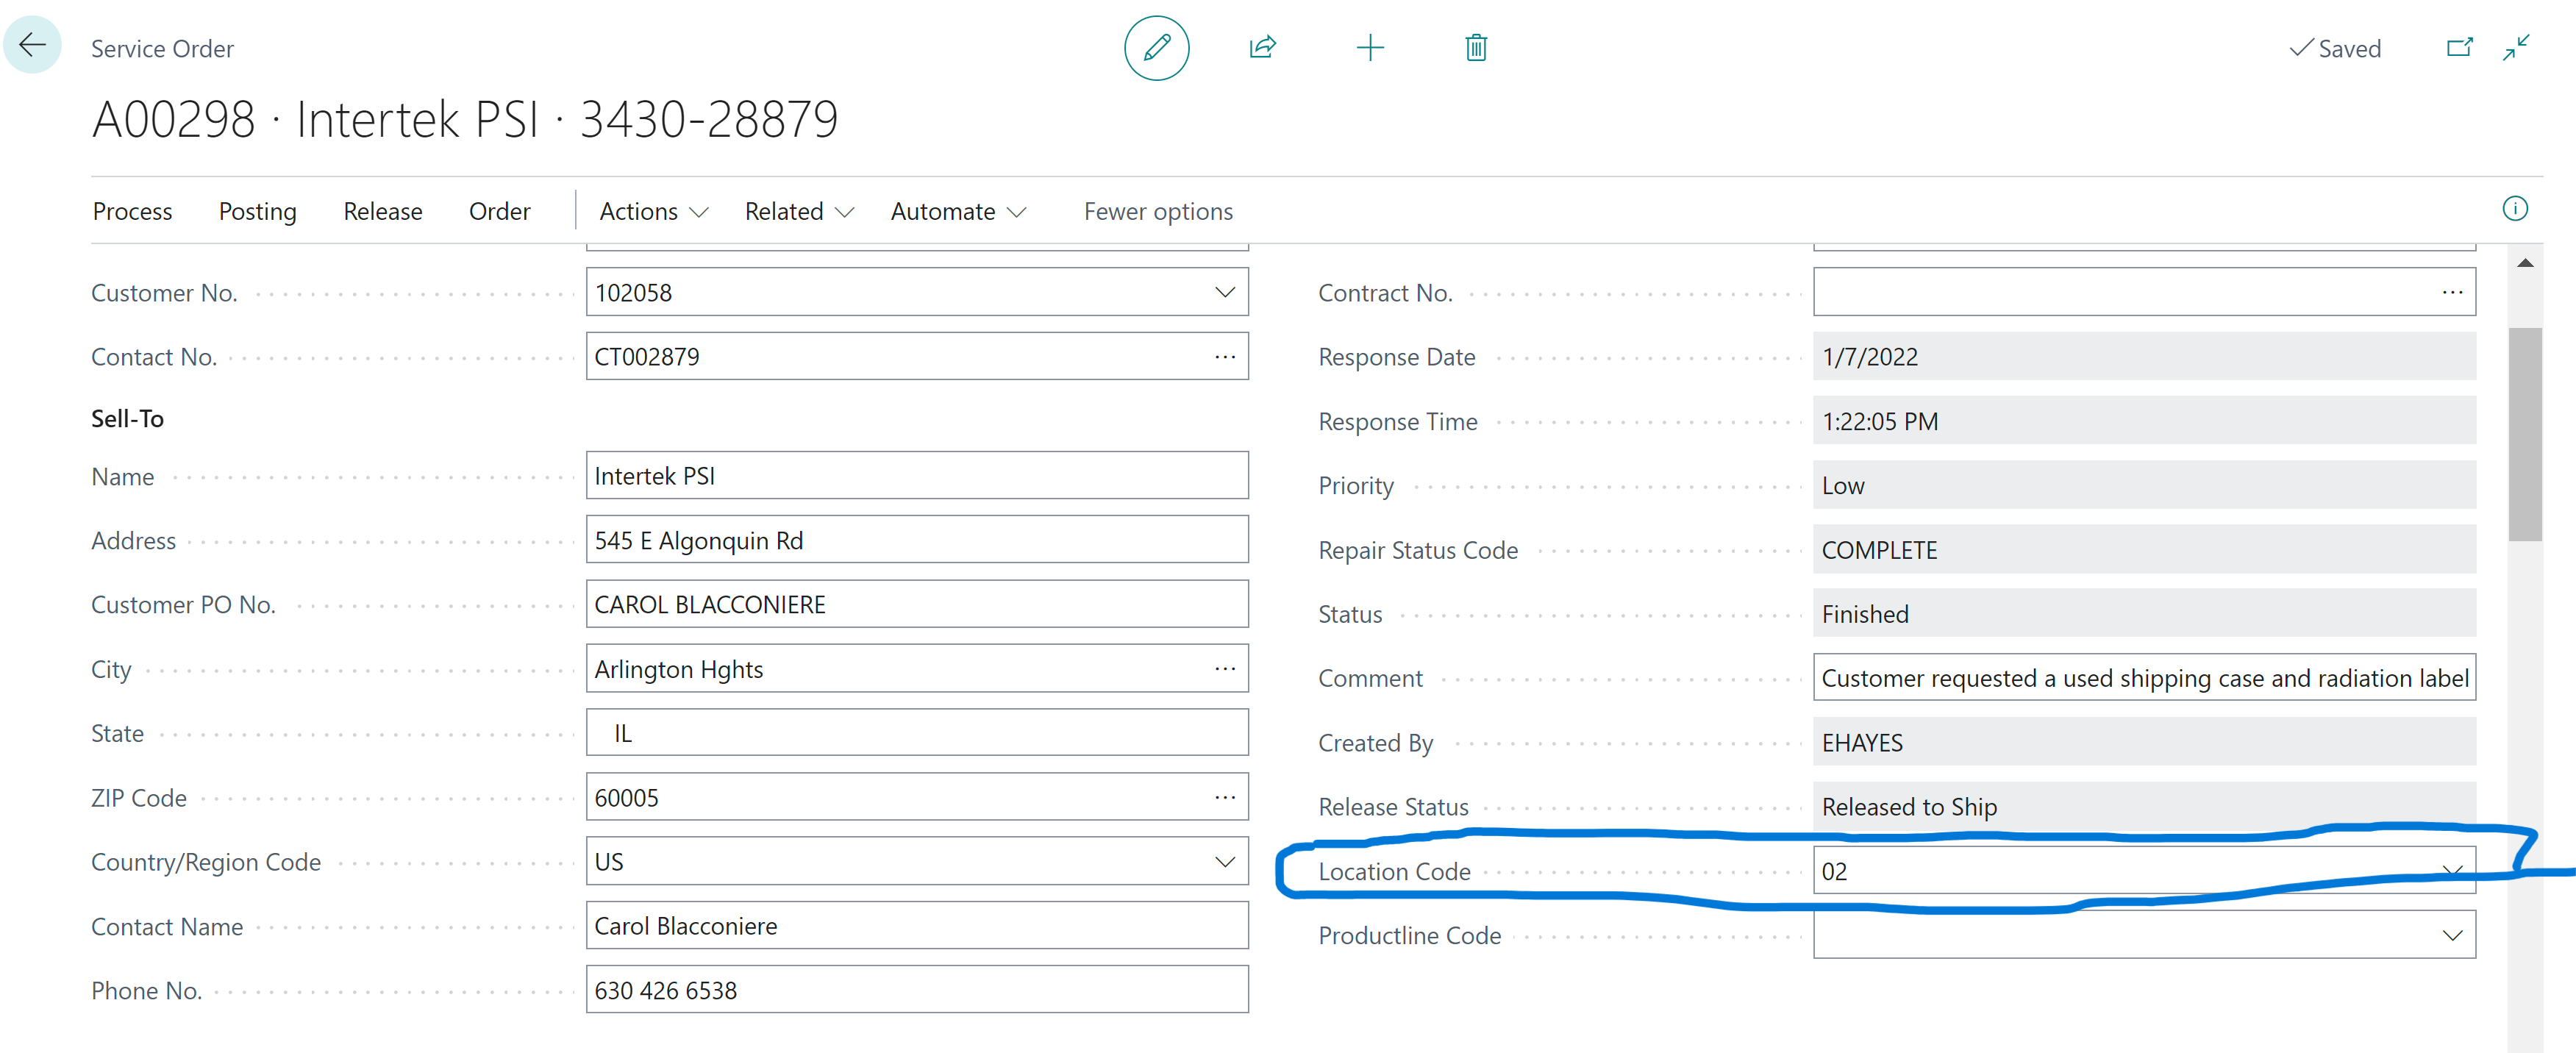Open Contact No. lookup ellipsis

(x=1225, y=357)
